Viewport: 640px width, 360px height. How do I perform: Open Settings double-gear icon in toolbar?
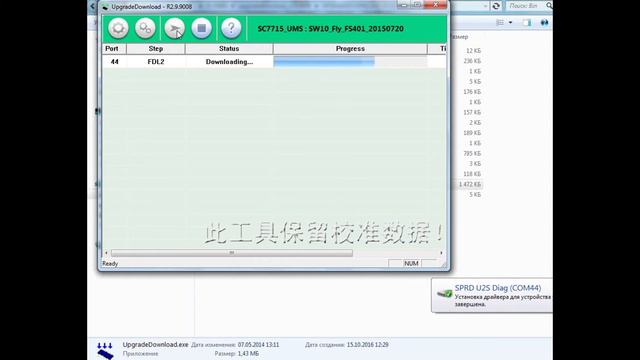(x=145, y=28)
